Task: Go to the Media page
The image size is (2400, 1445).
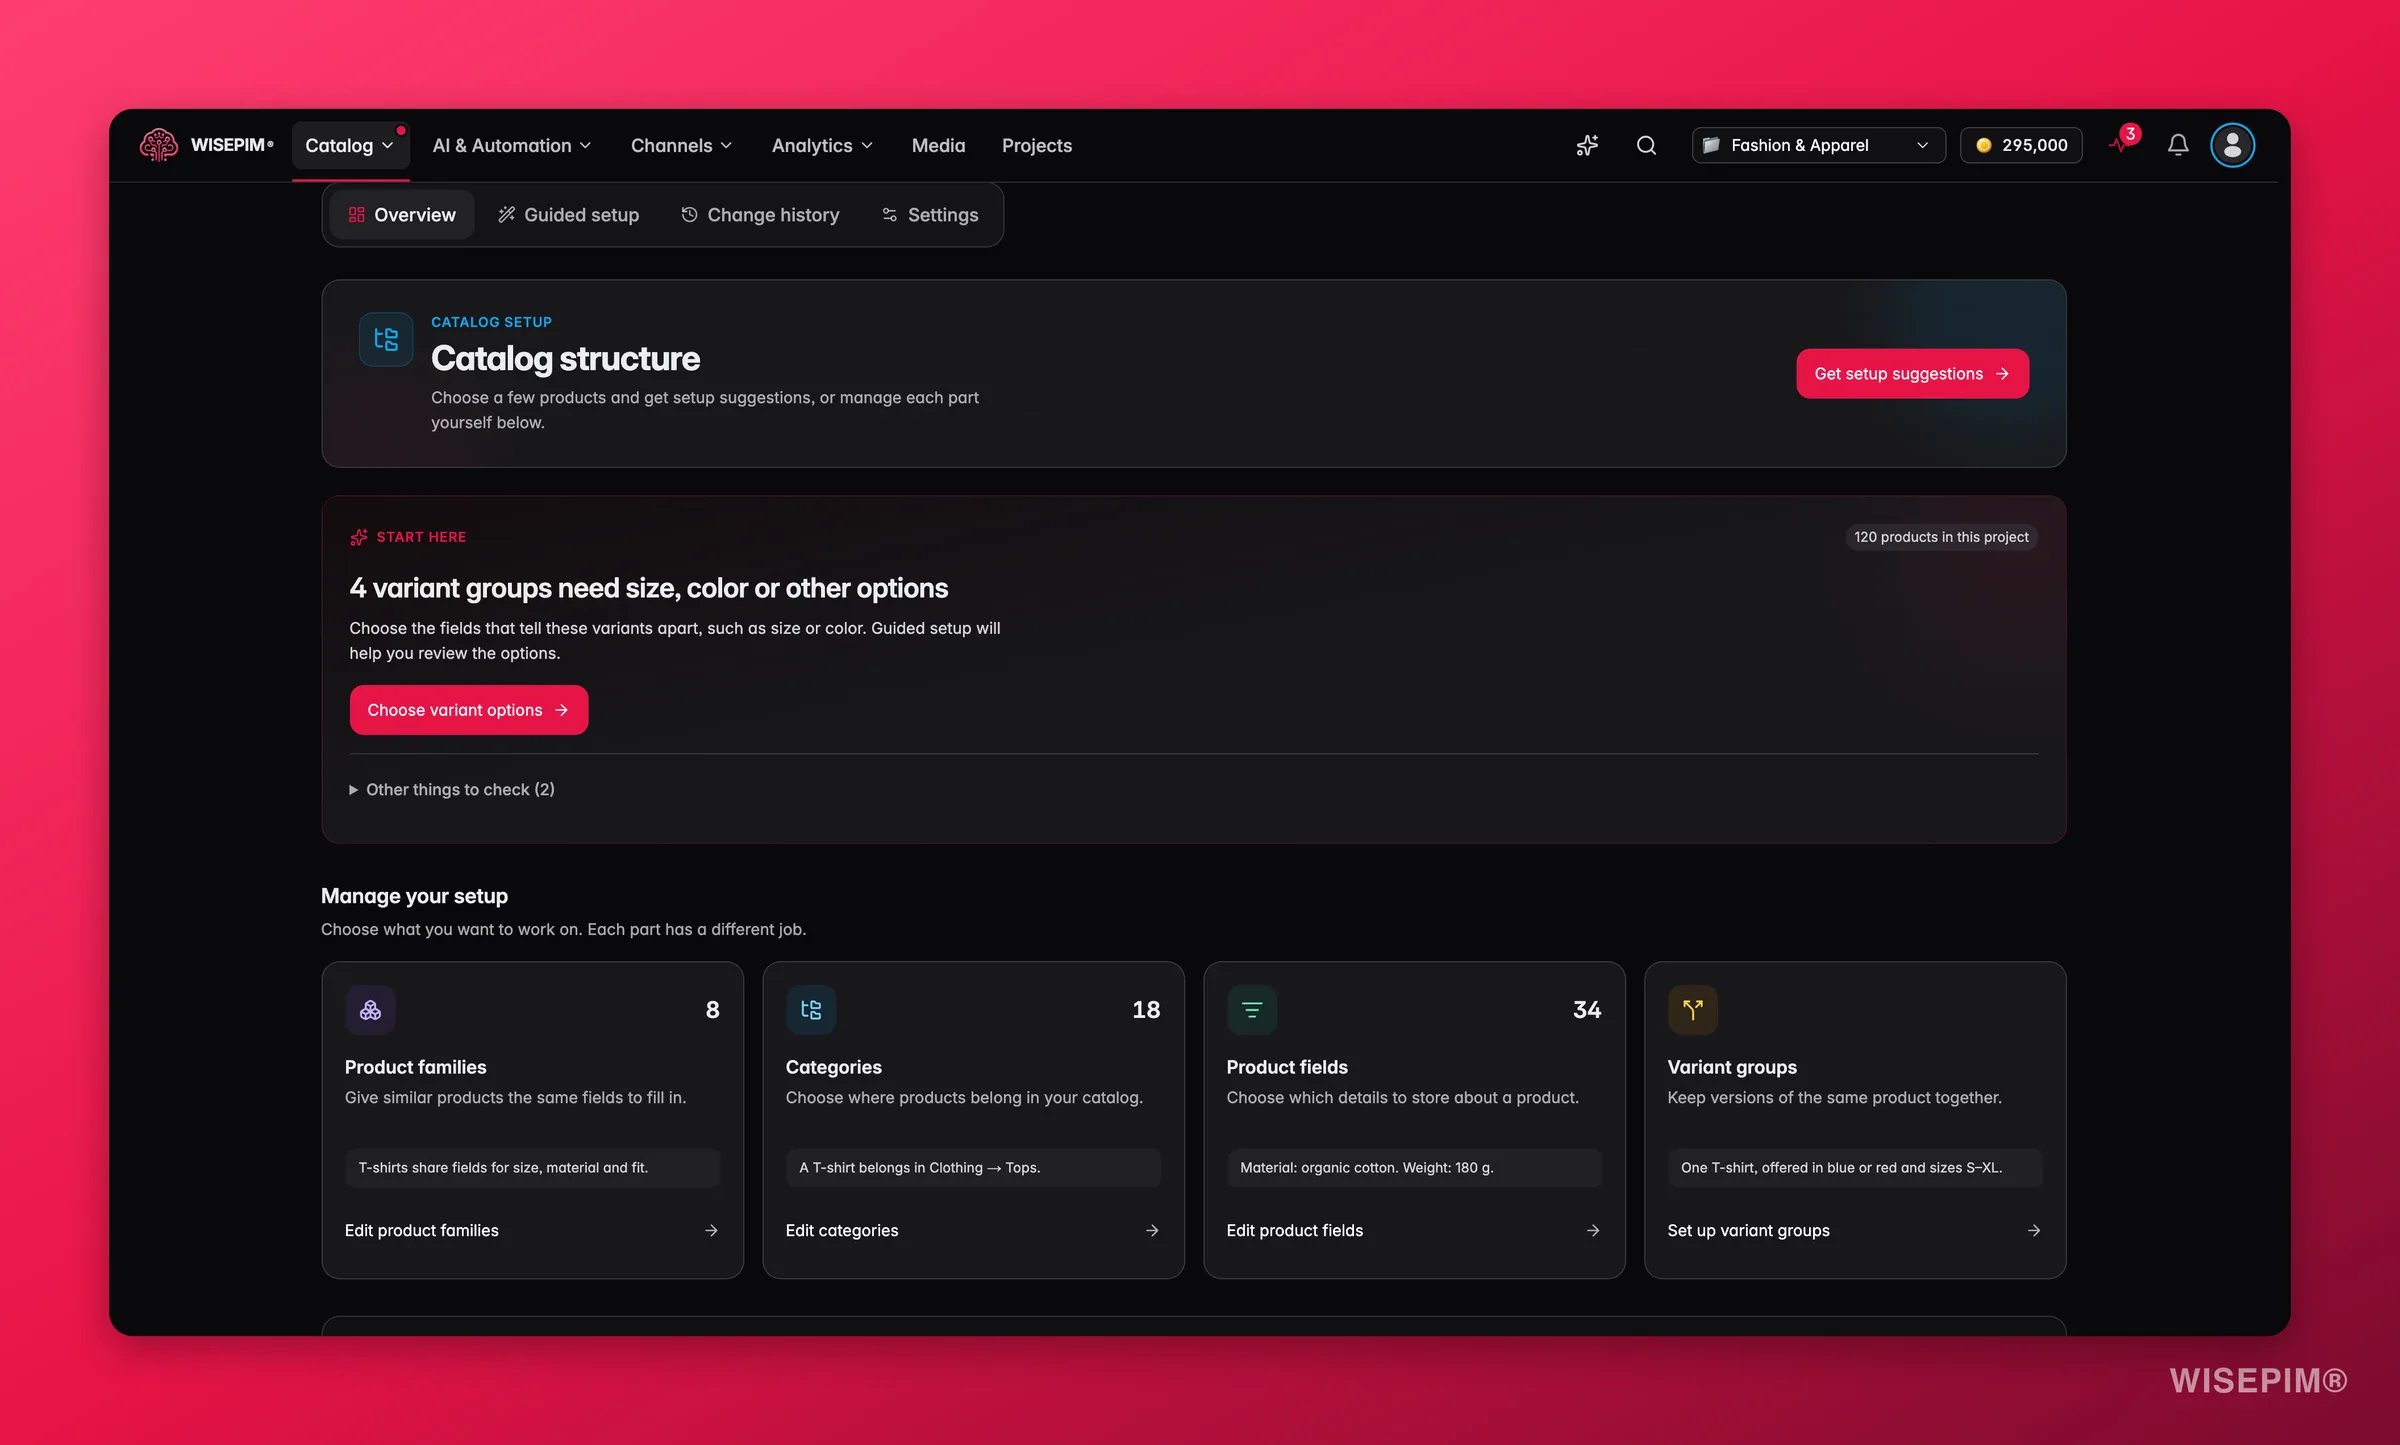Action: click(938, 146)
